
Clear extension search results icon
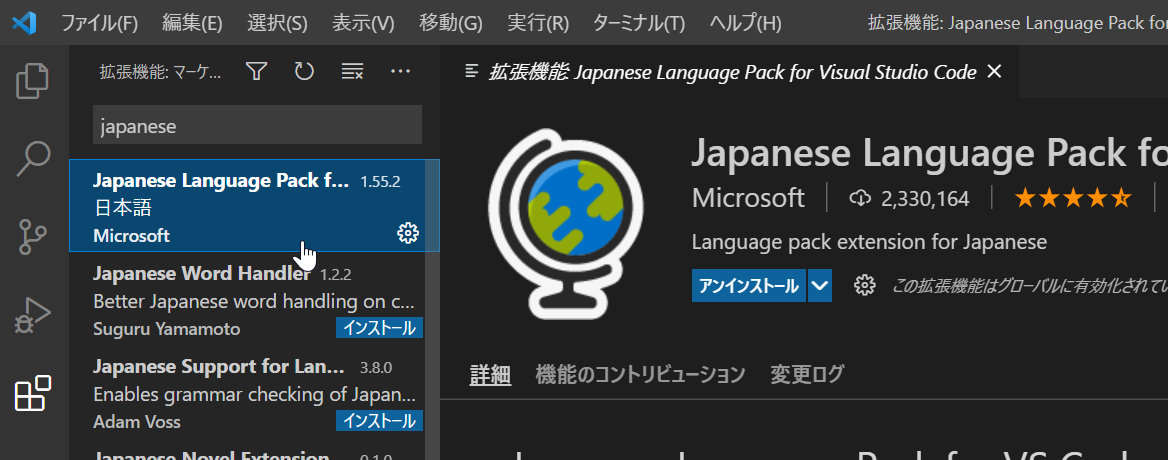click(x=352, y=71)
